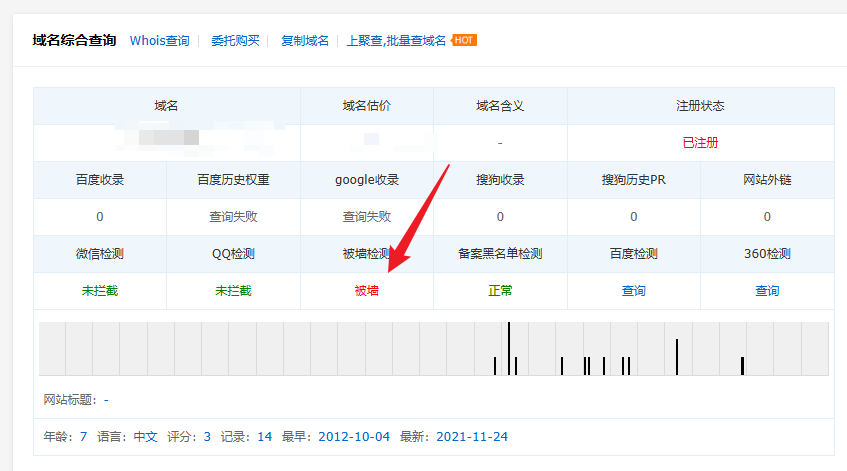Click 复制域名 to copy the domain
This screenshot has height=471, width=847.
coord(305,41)
